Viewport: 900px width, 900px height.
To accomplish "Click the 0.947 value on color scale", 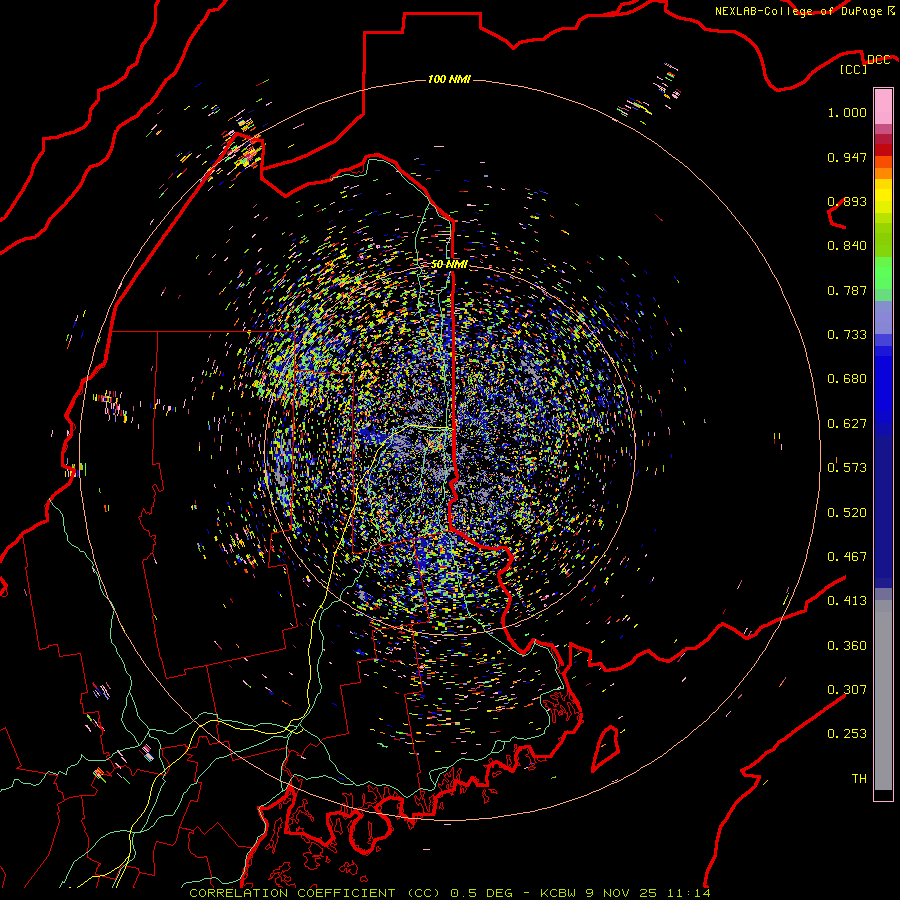I will click(847, 157).
